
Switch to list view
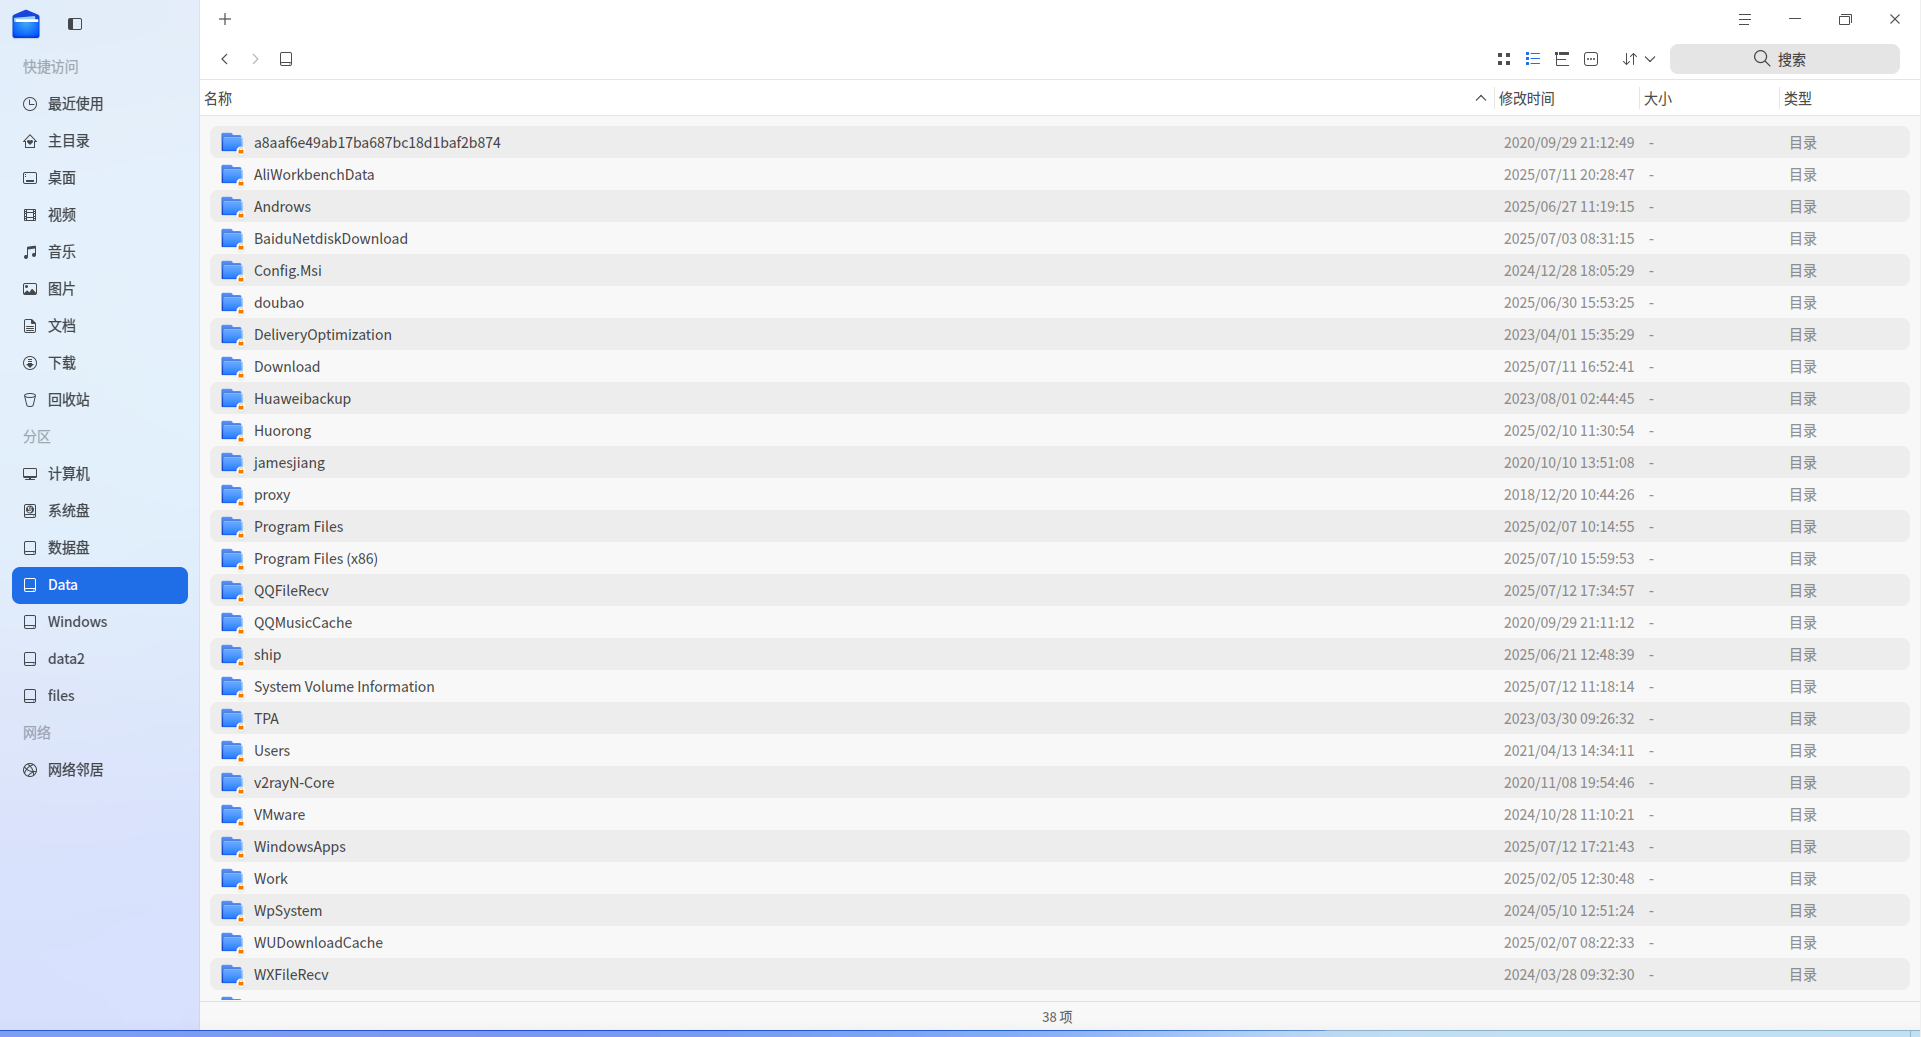coord(1532,59)
